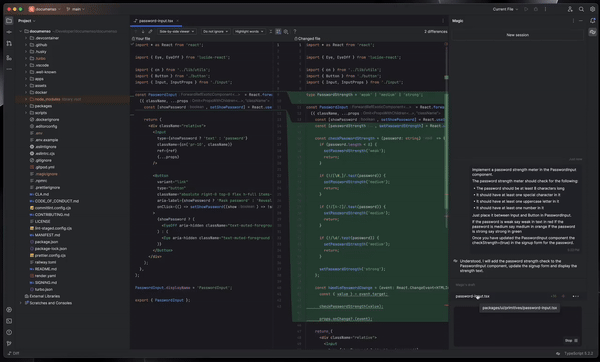
Task: Expand the packages folder
Action: [26, 106]
